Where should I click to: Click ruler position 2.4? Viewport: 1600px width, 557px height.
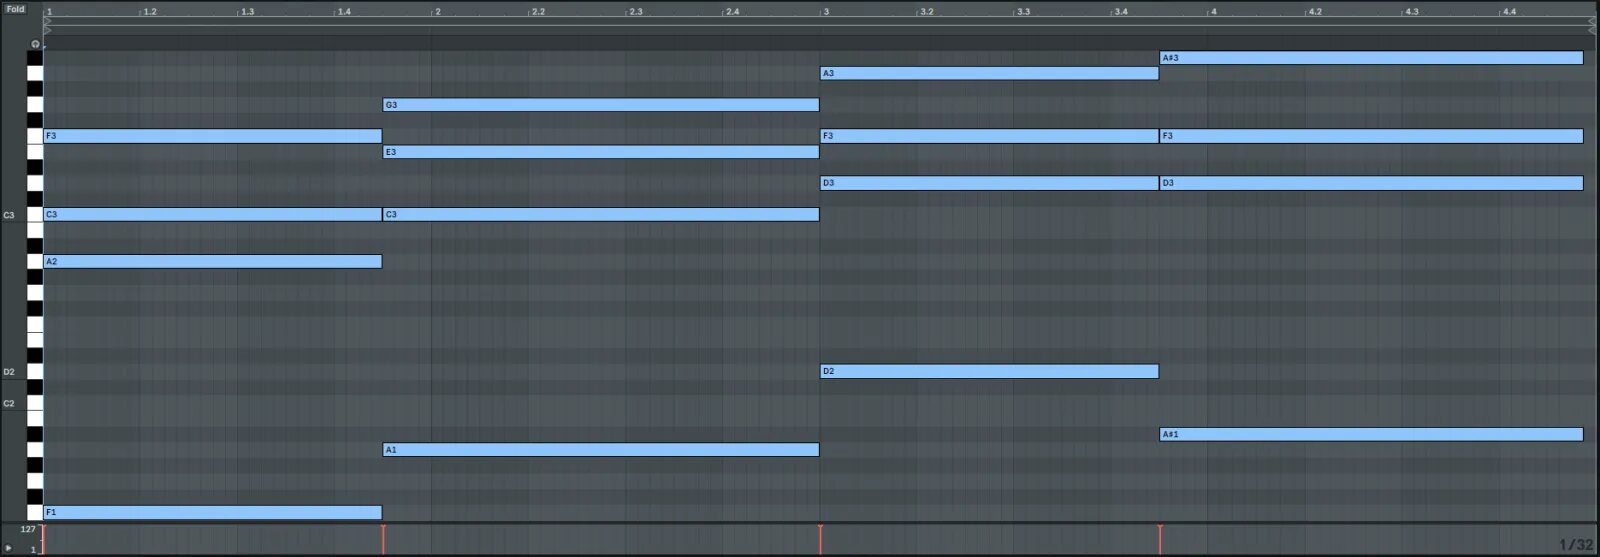click(733, 12)
